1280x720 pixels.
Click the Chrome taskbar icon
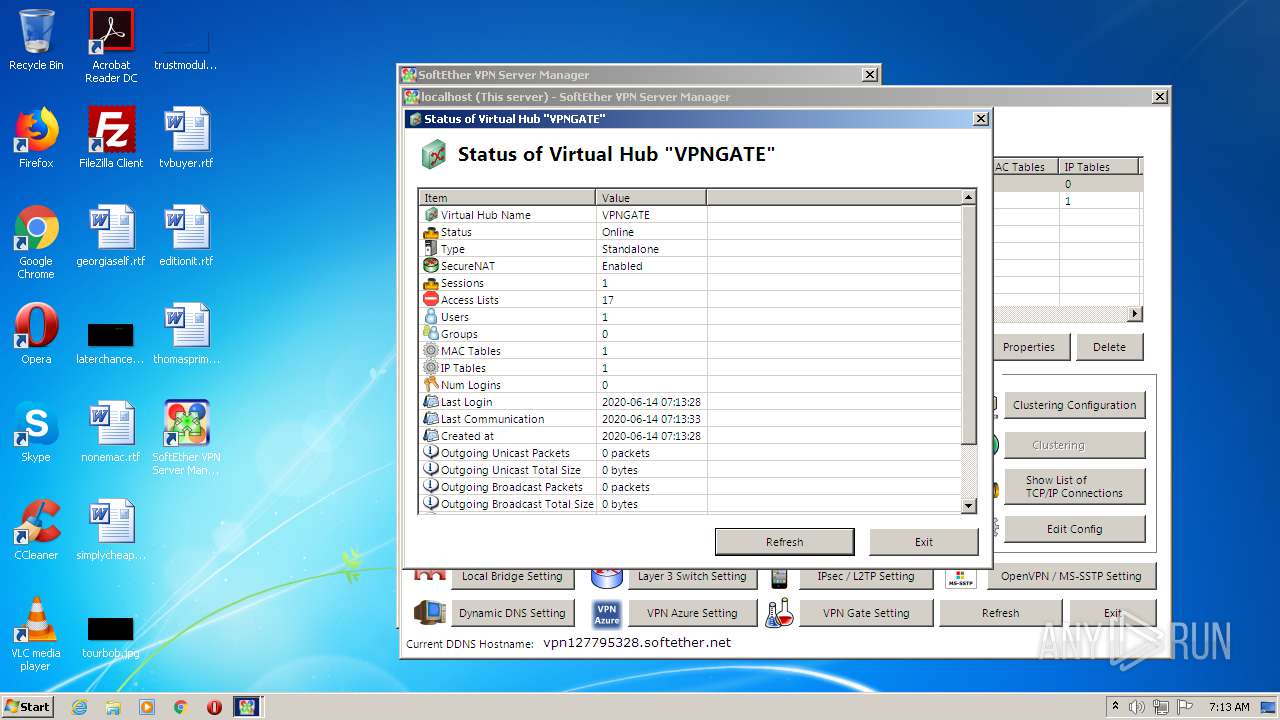pos(180,706)
